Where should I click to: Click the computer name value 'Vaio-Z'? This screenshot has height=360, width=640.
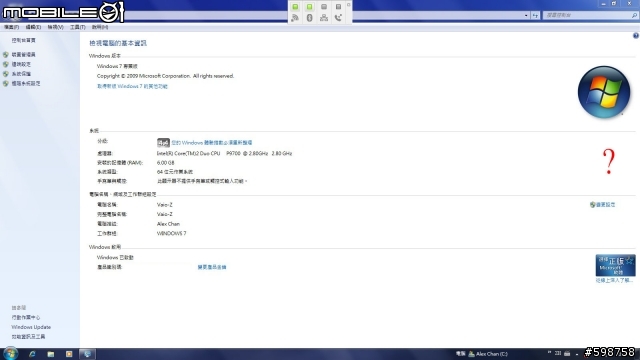click(164, 204)
